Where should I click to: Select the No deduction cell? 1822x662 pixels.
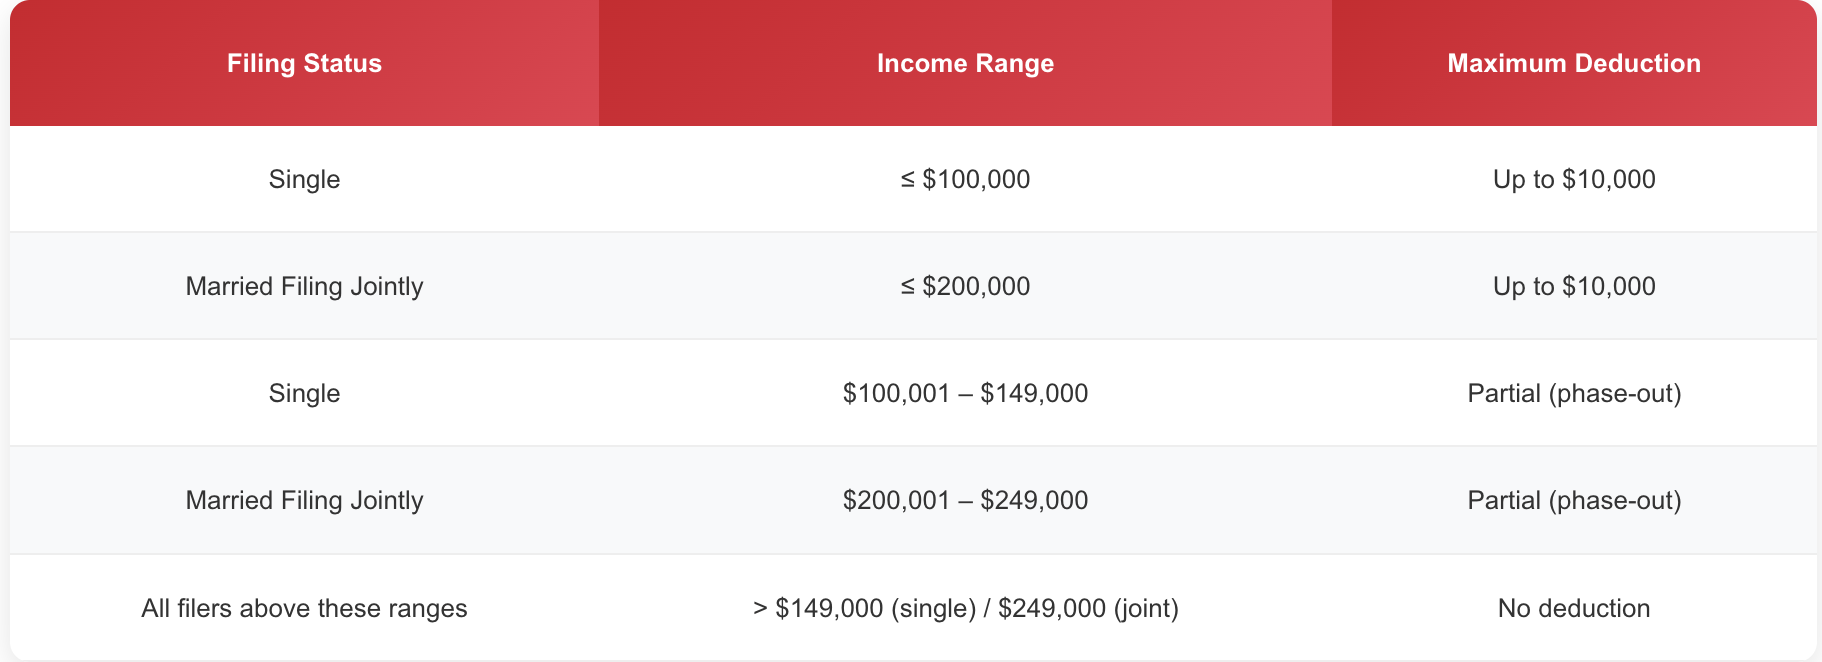click(x=1573, y=608)
